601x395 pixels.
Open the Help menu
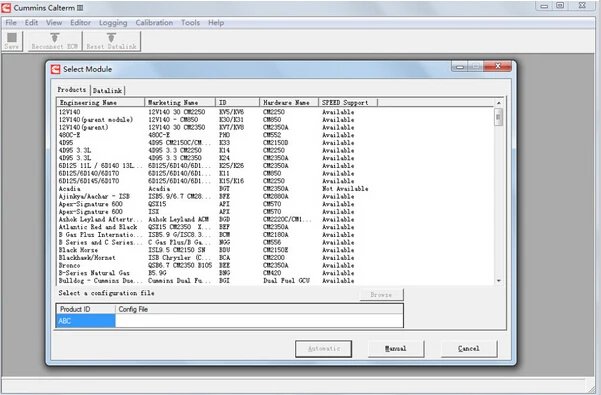(x=216, y=23)
